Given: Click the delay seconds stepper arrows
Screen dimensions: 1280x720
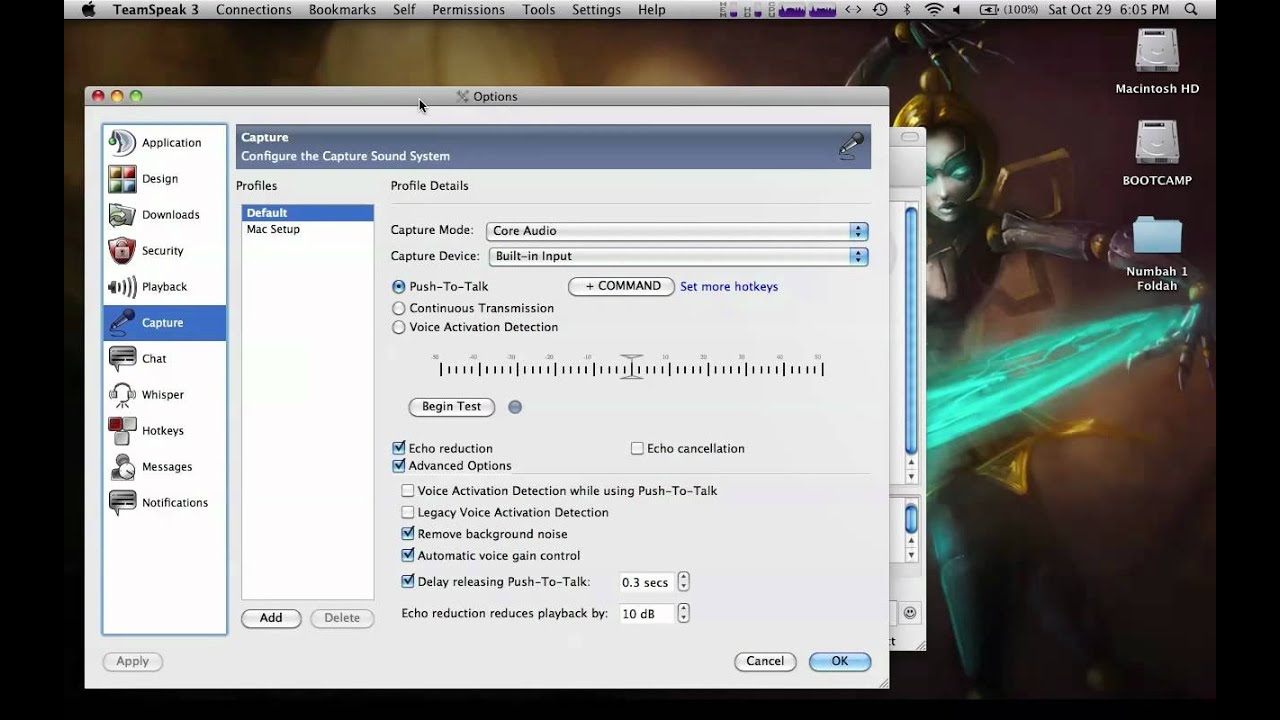Looking at the screenshot, I should coord(683,582).
